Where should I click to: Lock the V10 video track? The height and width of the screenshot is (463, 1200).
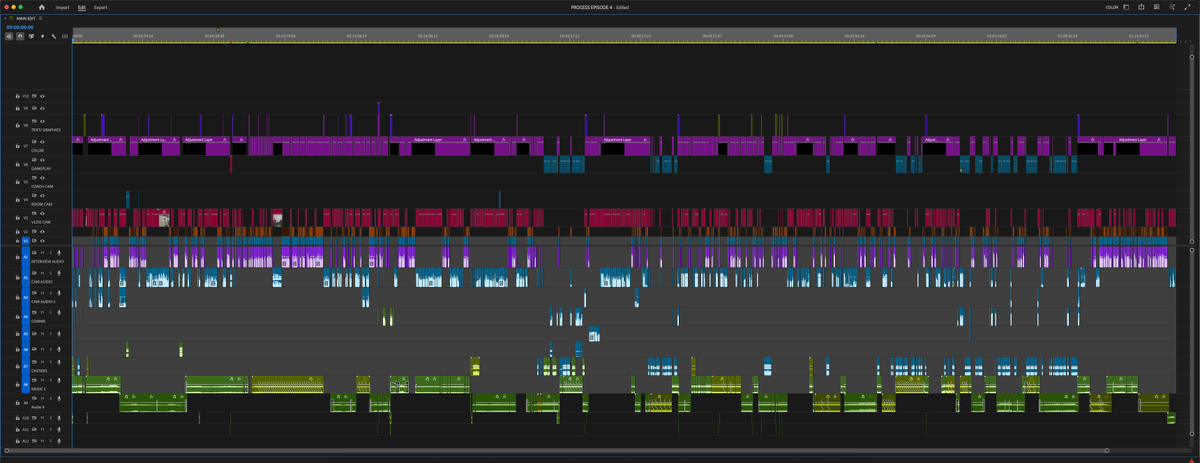17,96
